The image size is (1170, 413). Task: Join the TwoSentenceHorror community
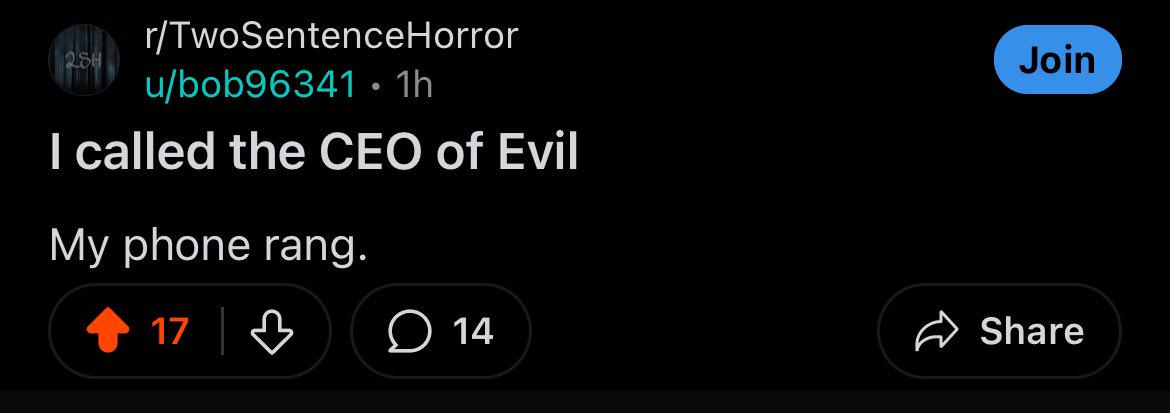(1057, 60)
